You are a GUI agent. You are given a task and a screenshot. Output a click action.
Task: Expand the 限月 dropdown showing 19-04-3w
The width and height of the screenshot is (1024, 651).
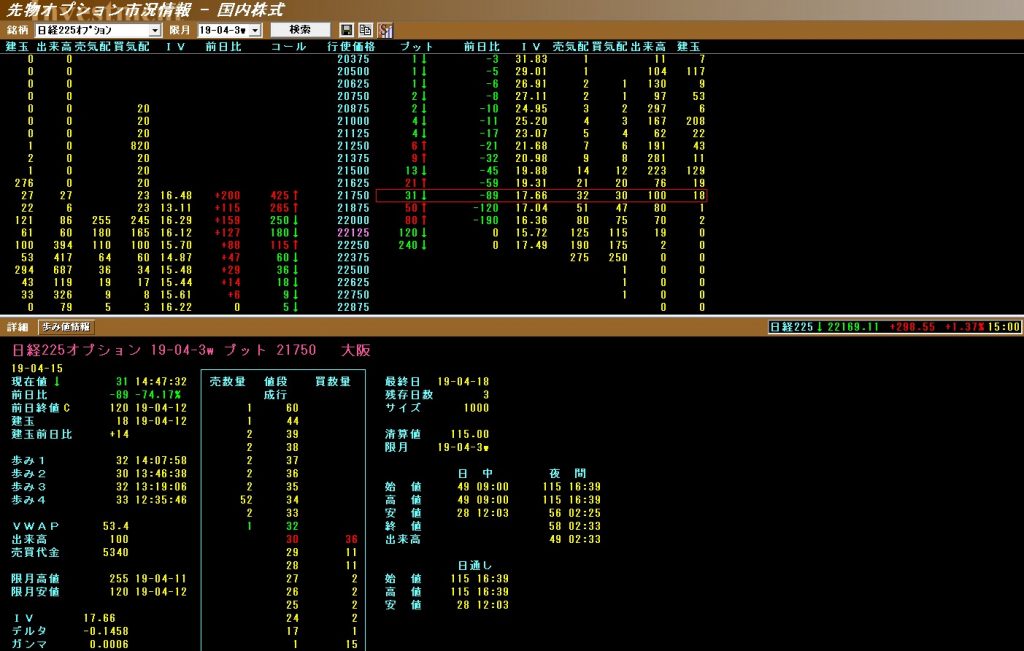pos(229,30)
